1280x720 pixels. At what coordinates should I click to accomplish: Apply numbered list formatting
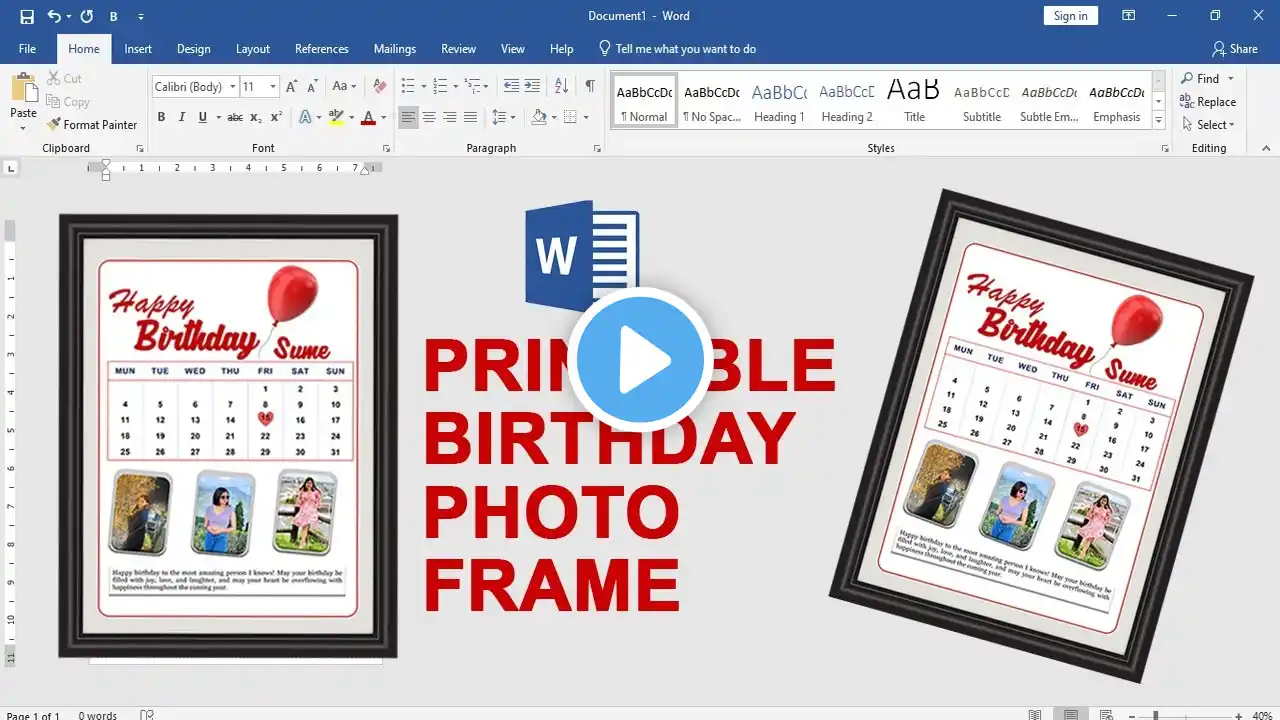pos(440,87)
